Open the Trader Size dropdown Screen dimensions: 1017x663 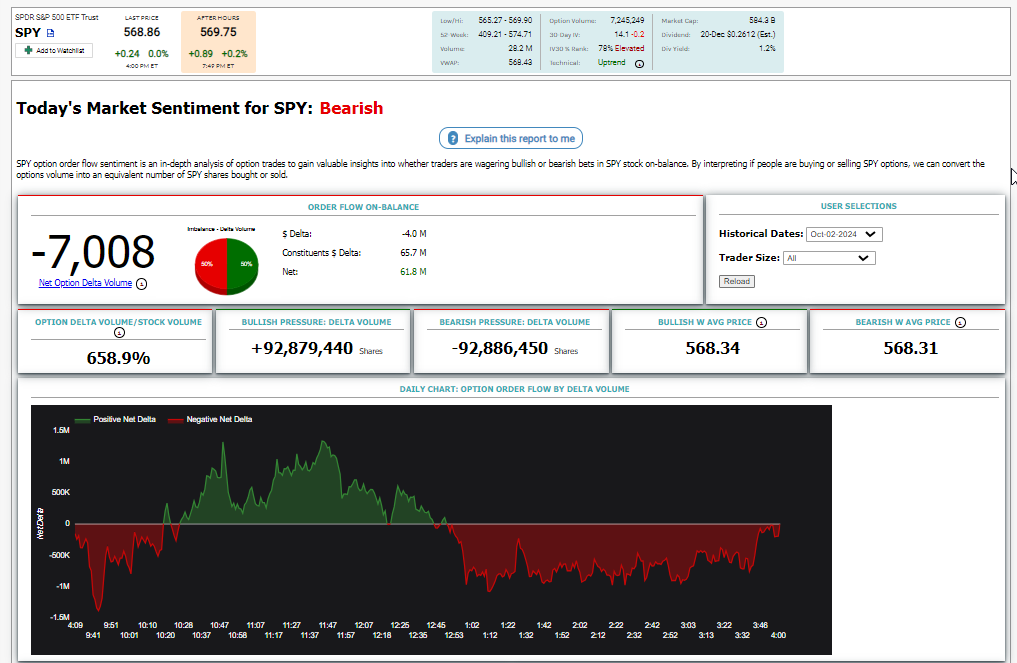point(829,258)
